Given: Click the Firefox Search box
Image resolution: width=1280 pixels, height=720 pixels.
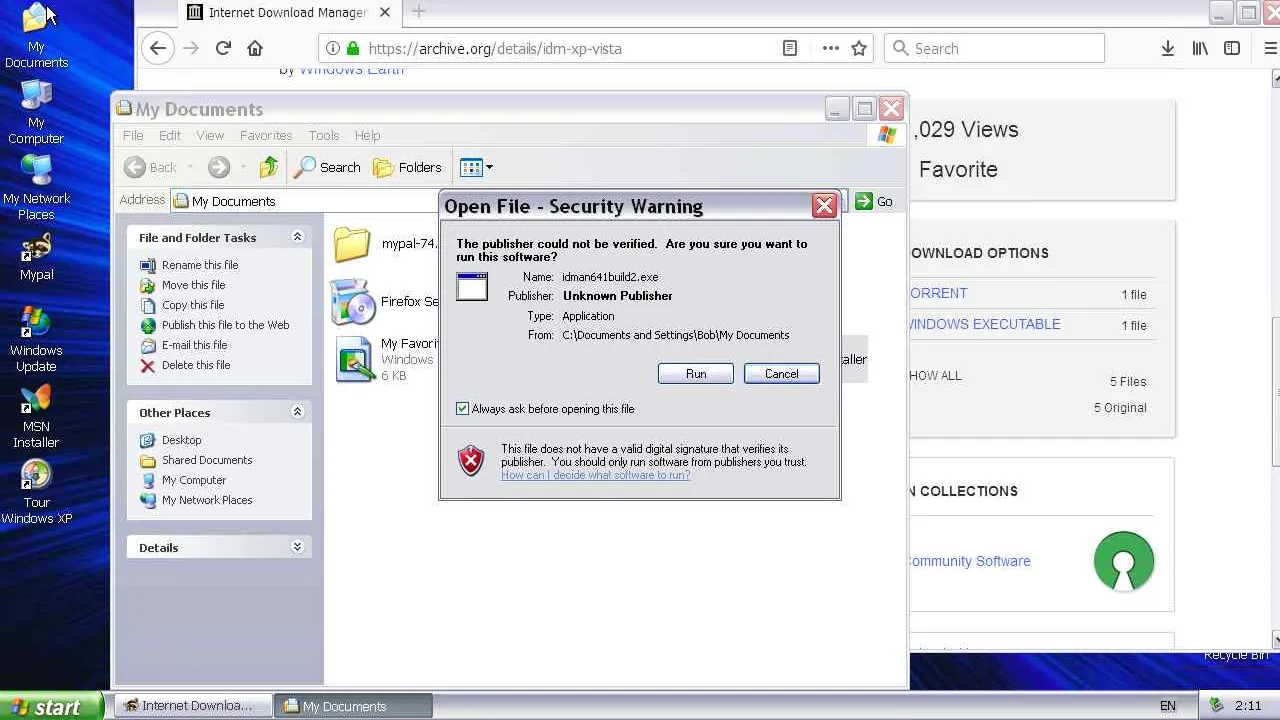Looking at the screenshot, I should point(995,48).
